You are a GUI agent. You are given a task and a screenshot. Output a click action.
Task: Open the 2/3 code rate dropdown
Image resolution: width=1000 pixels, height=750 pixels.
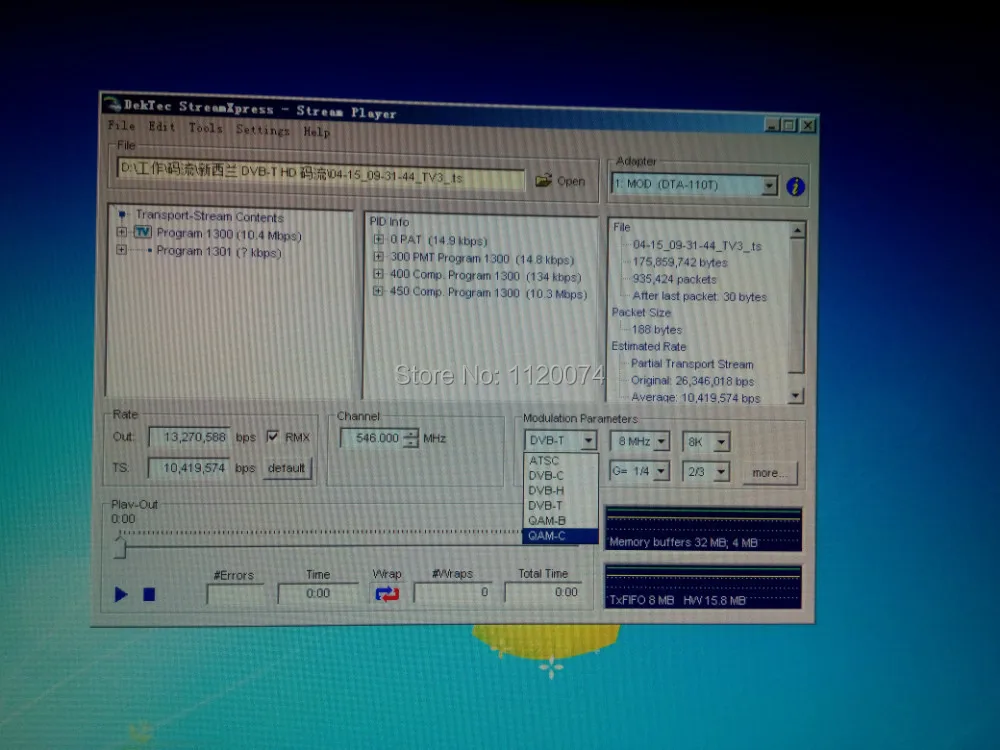click(x=721, y=472)
